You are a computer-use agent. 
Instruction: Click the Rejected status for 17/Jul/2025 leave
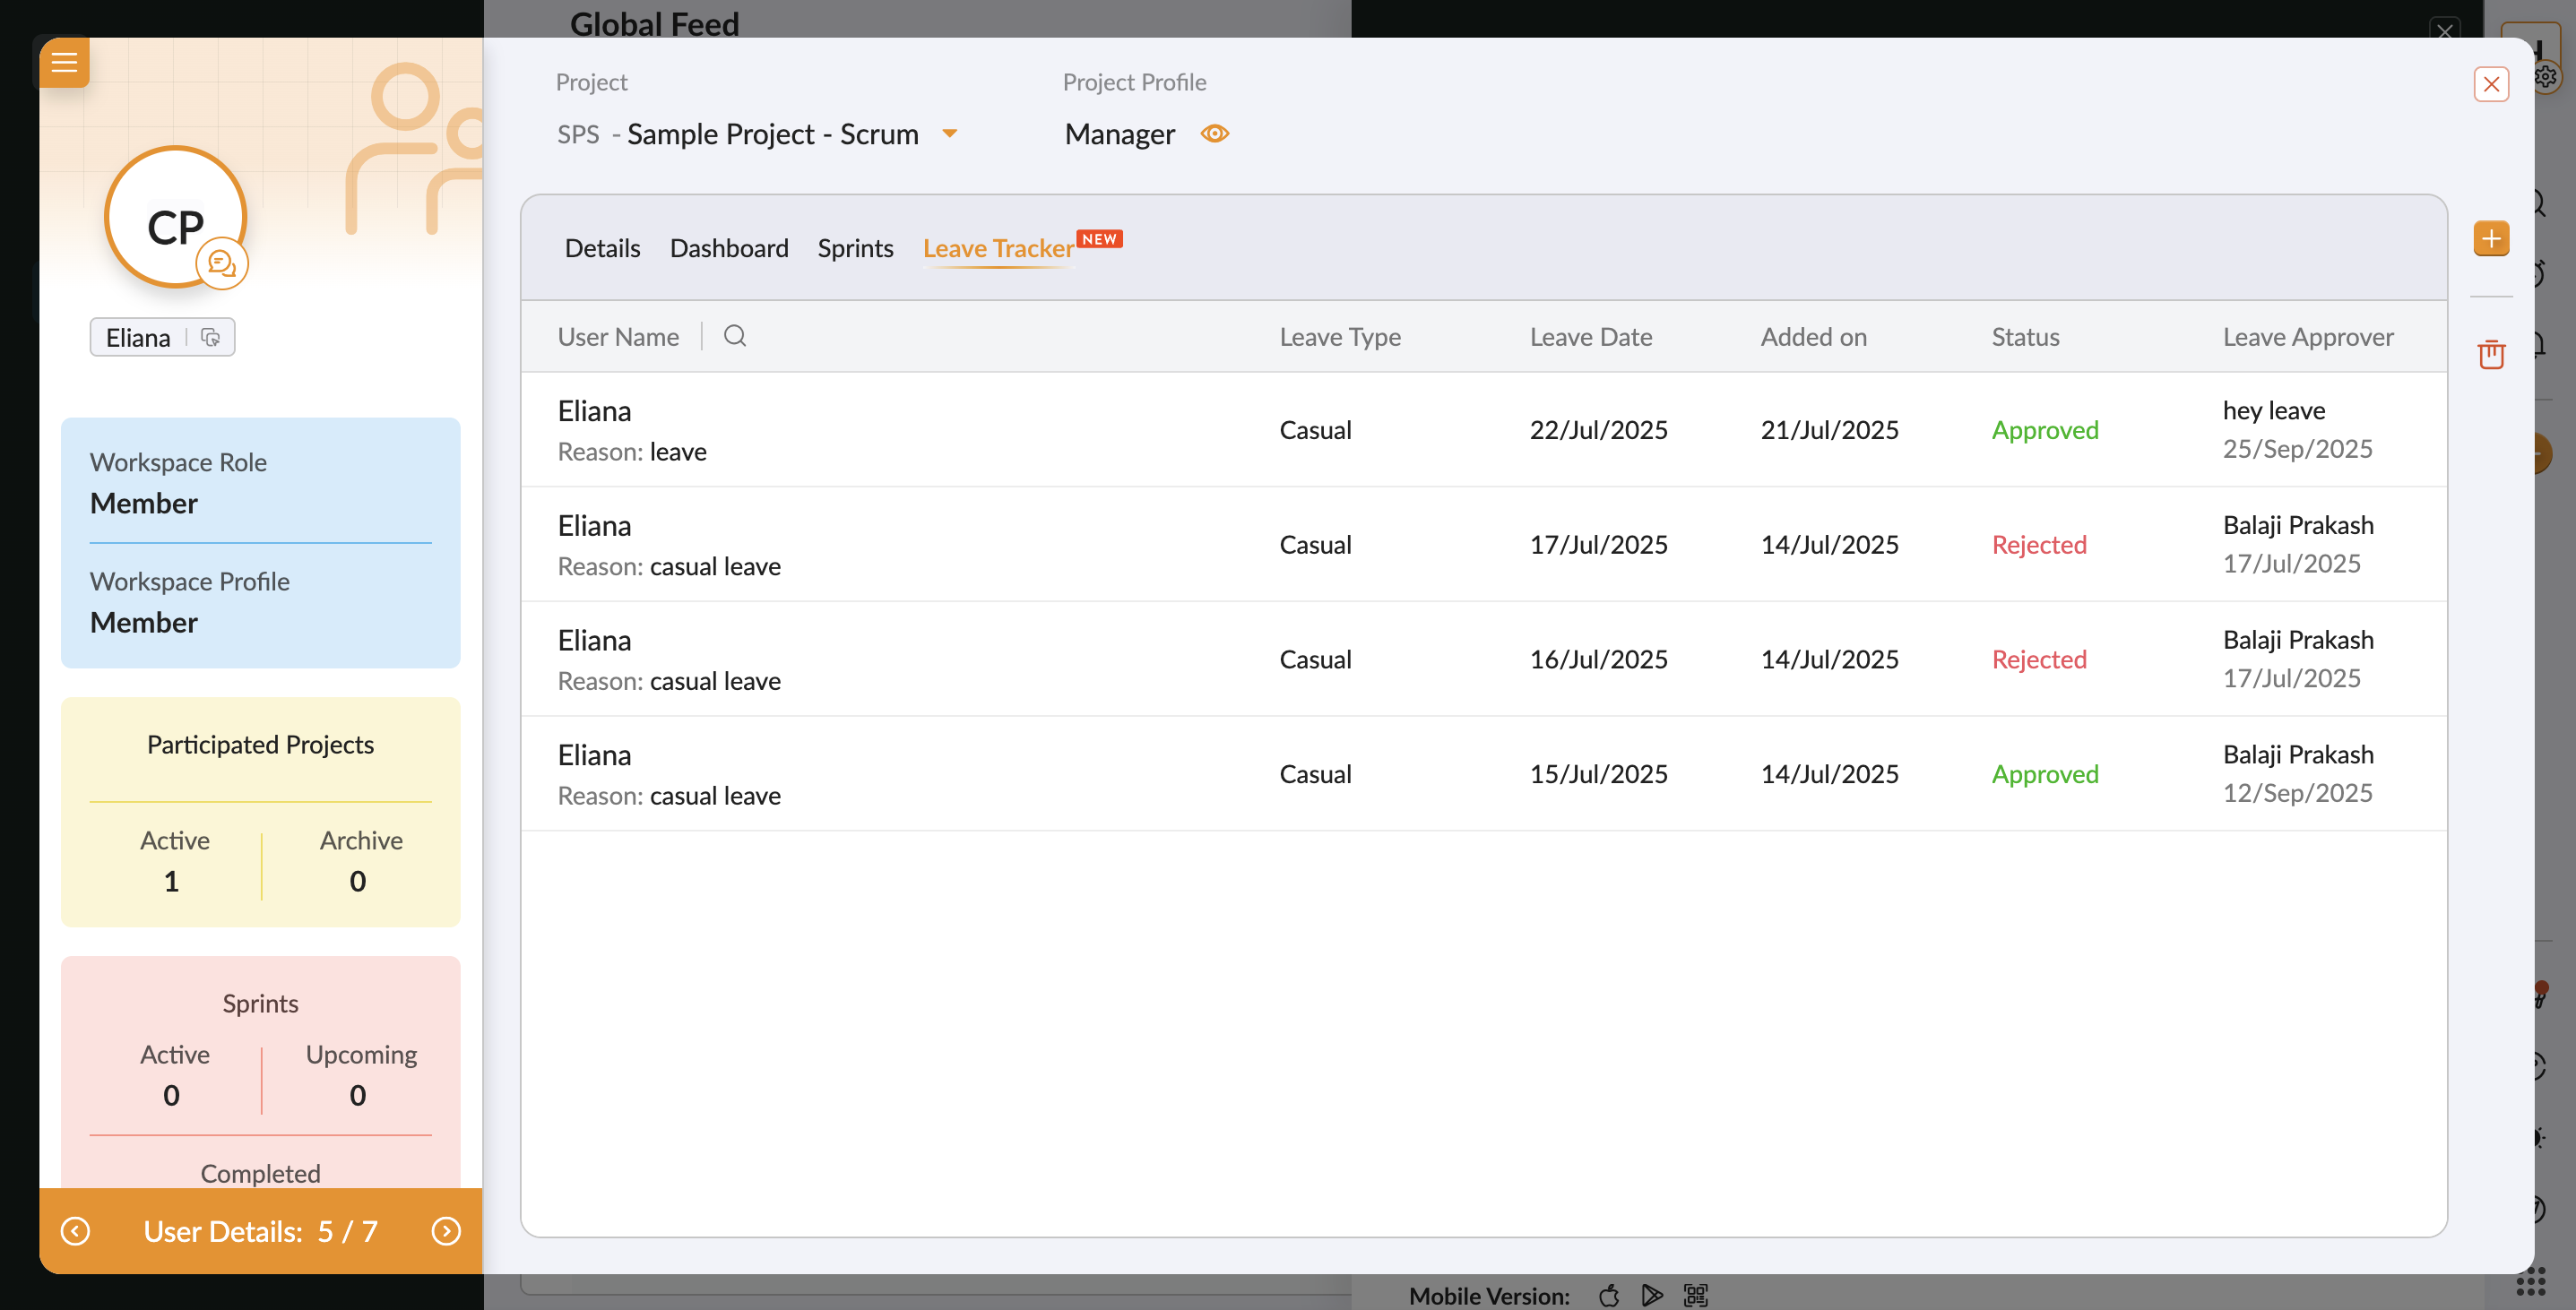pos(2039,545)
